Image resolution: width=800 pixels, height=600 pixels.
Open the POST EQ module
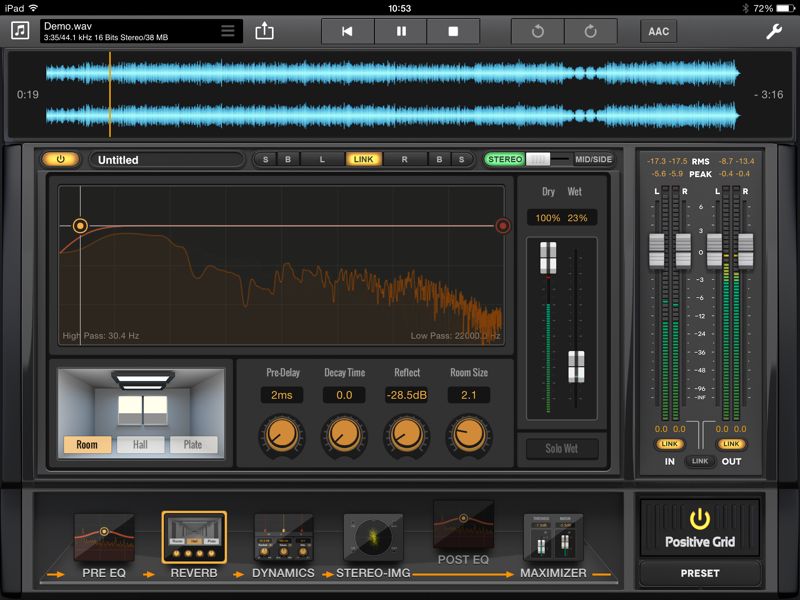click(463, 534)
